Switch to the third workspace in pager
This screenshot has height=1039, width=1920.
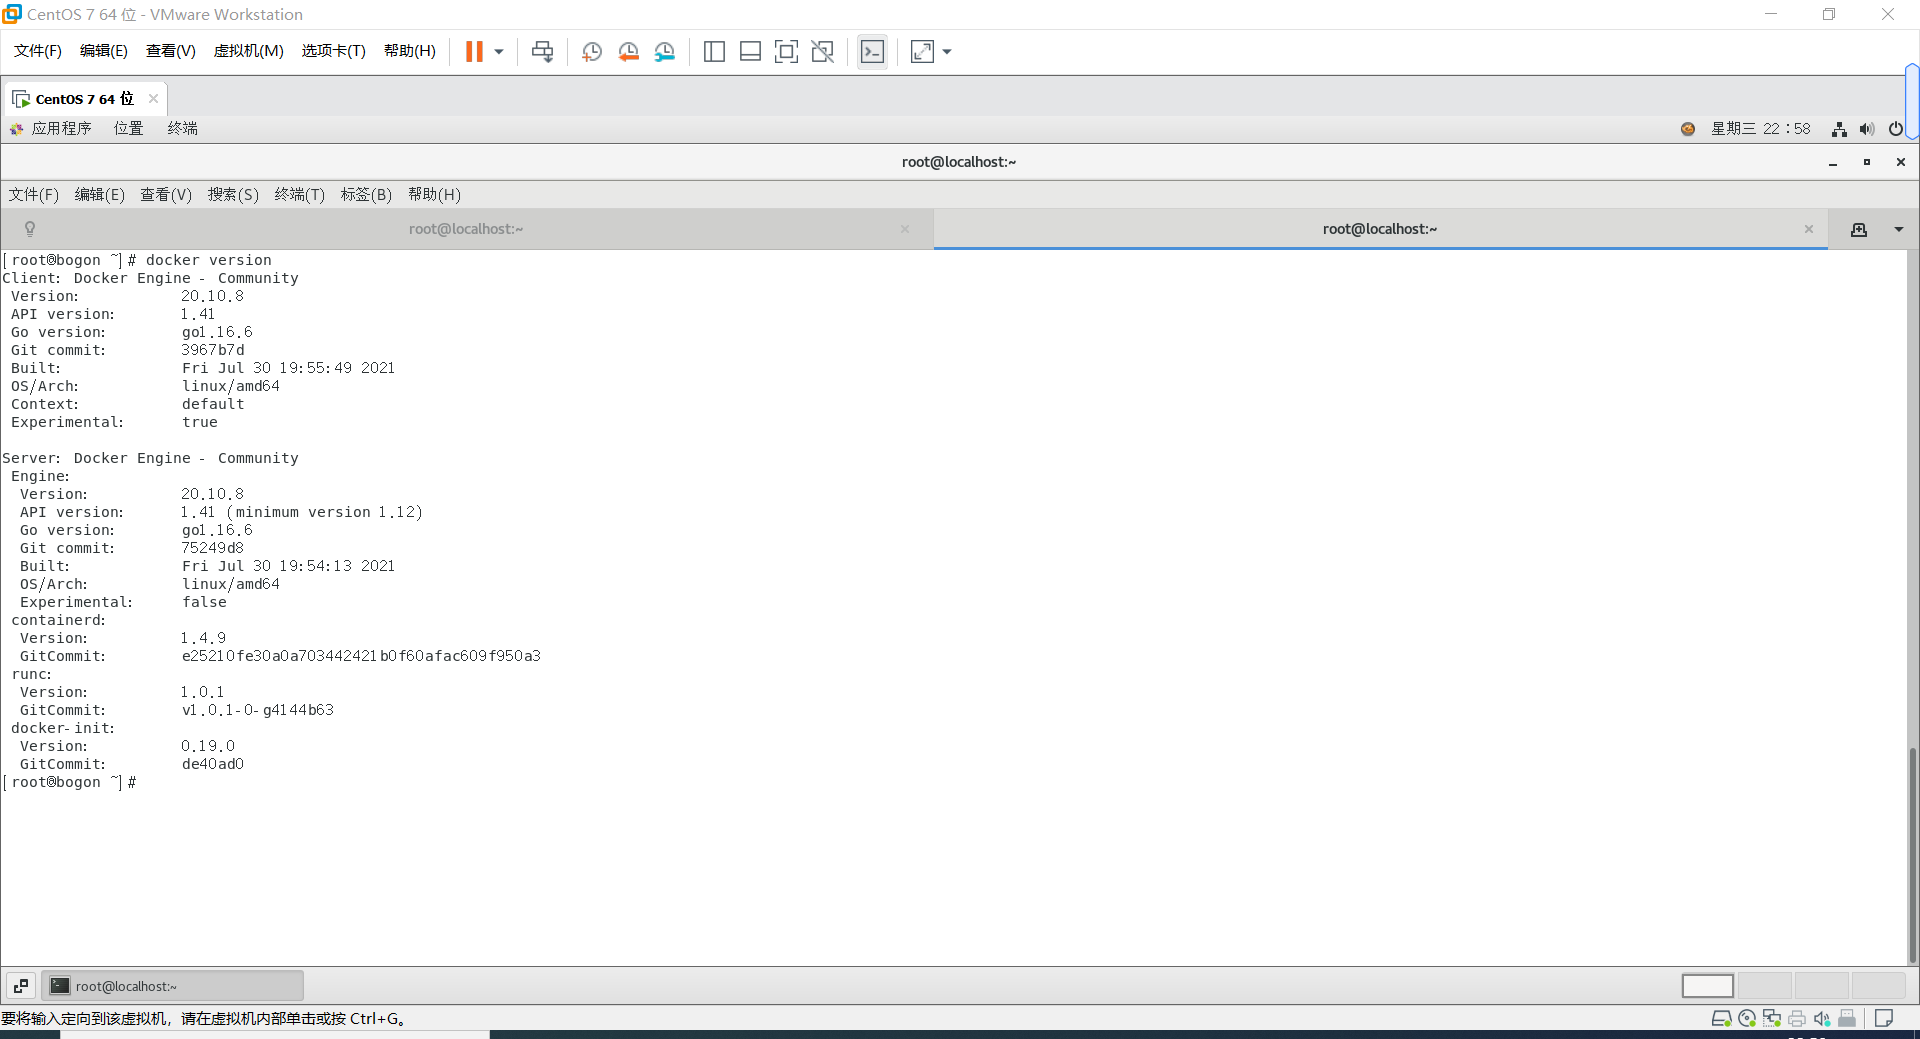tap(1822, 986)
